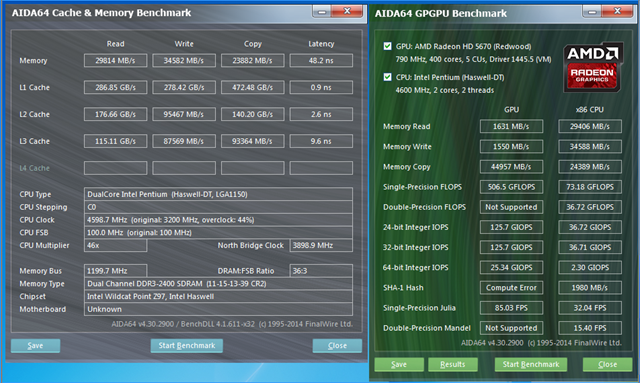
Task: Click the Memory Type DDR3-2400 field
Action: [x=218, y=284]
